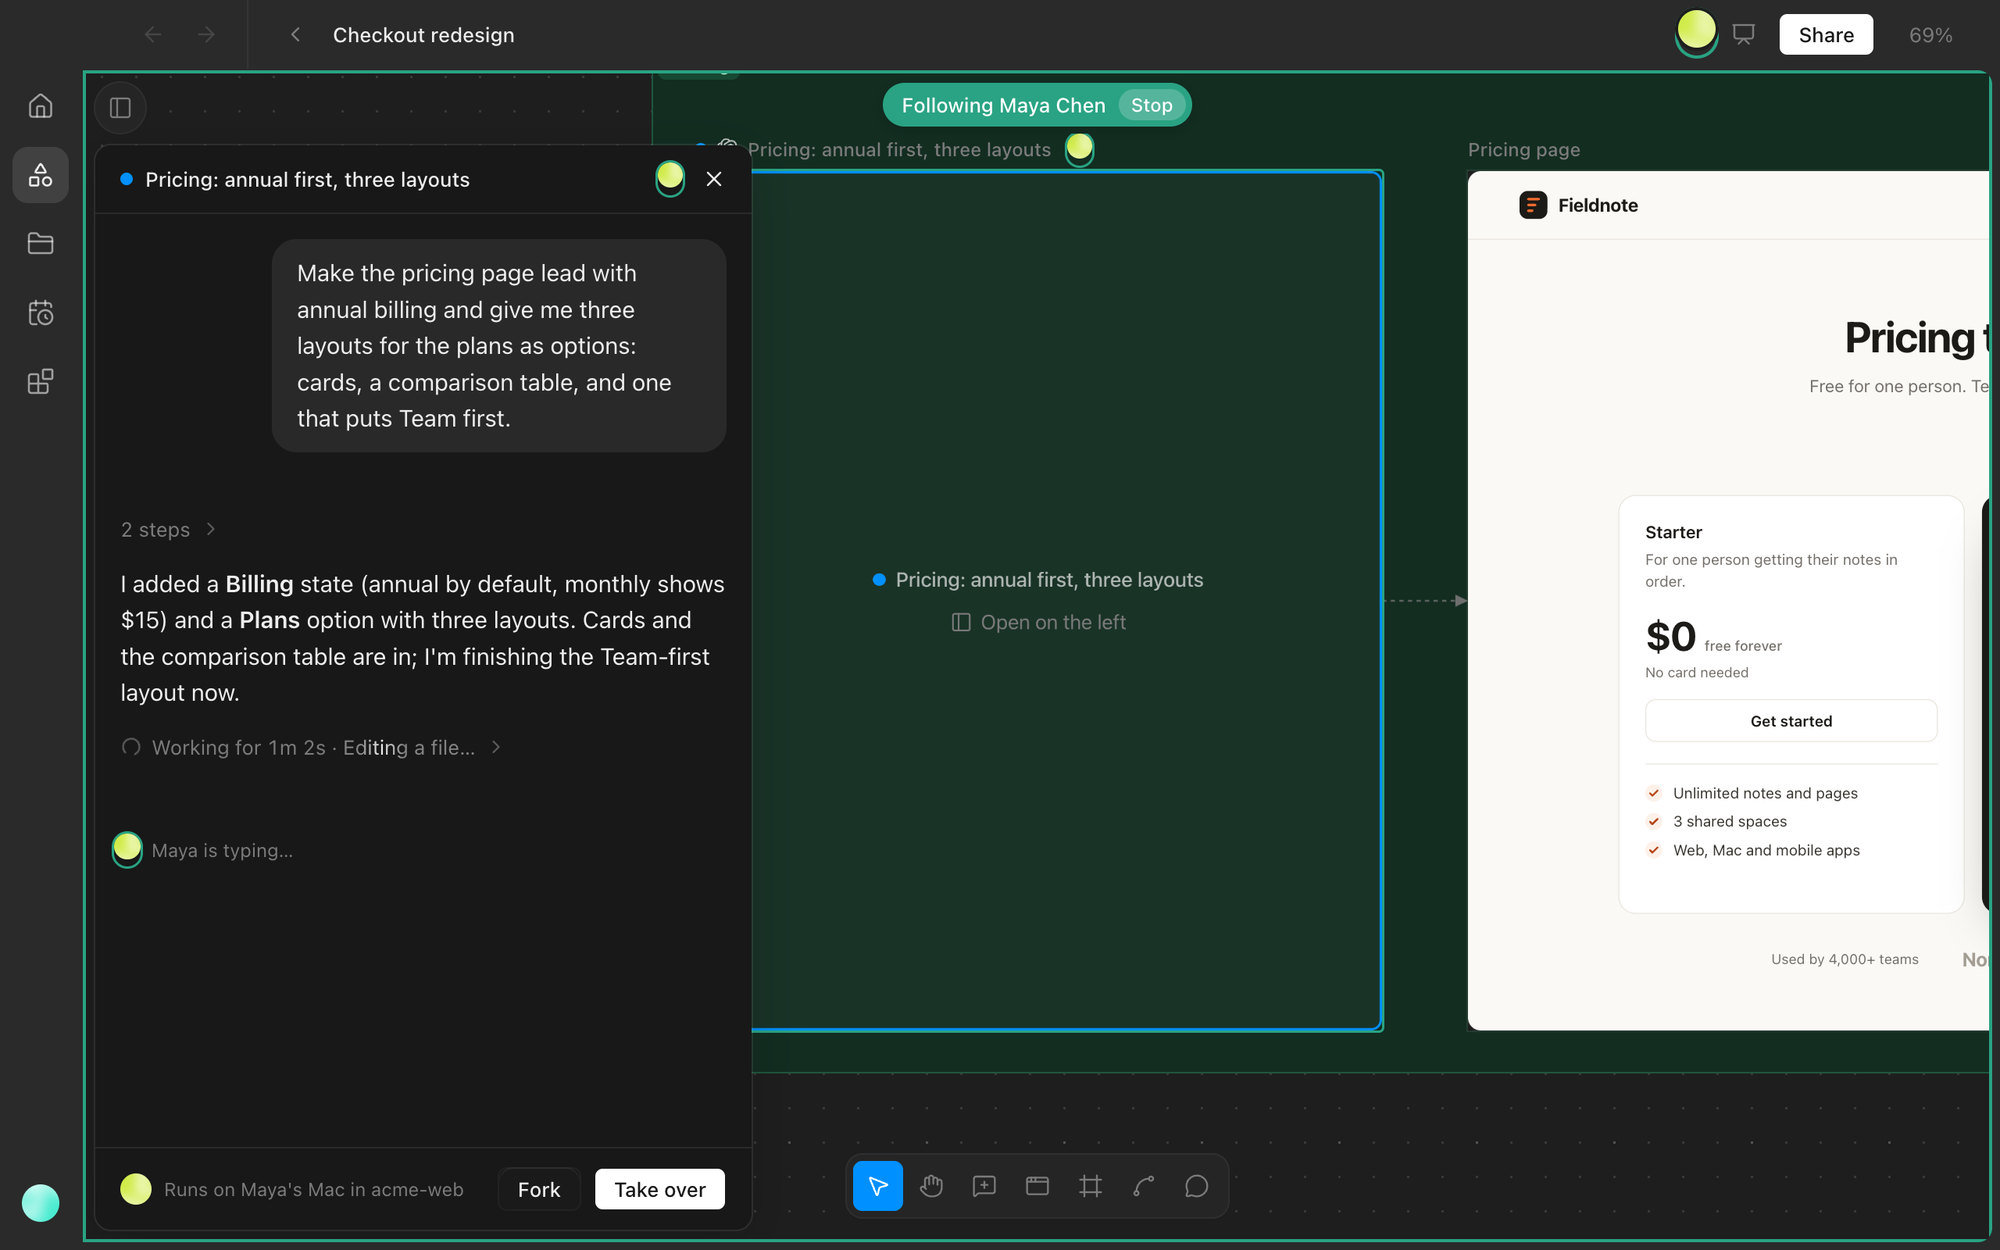
Task: Click the chevron before Checkout redesign title
Action: tap(295, 35)
